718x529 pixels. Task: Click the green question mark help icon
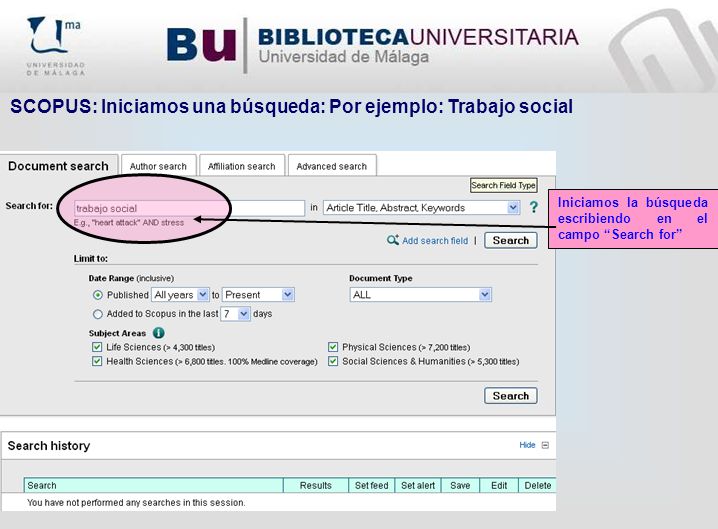[x=533, y=207]
